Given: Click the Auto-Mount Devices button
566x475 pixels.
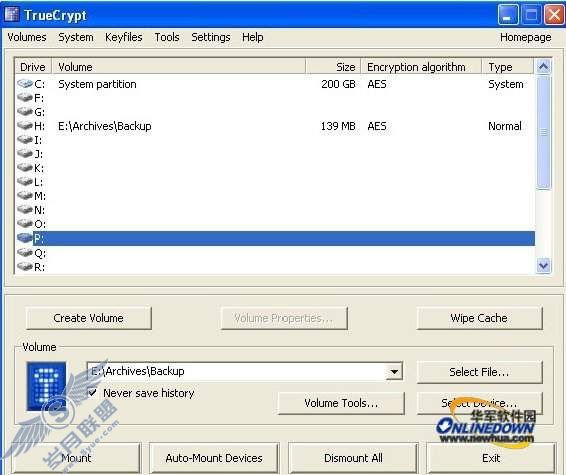Looking at the screenshot, I should (214, 458).
